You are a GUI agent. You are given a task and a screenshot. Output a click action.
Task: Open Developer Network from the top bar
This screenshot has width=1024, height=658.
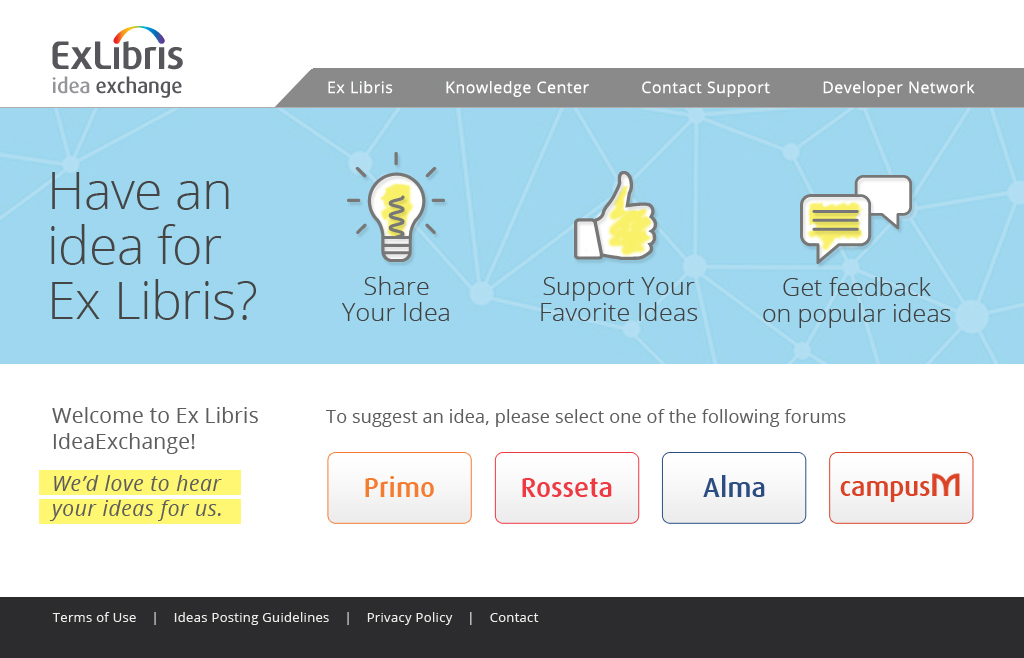pos(898,87)
